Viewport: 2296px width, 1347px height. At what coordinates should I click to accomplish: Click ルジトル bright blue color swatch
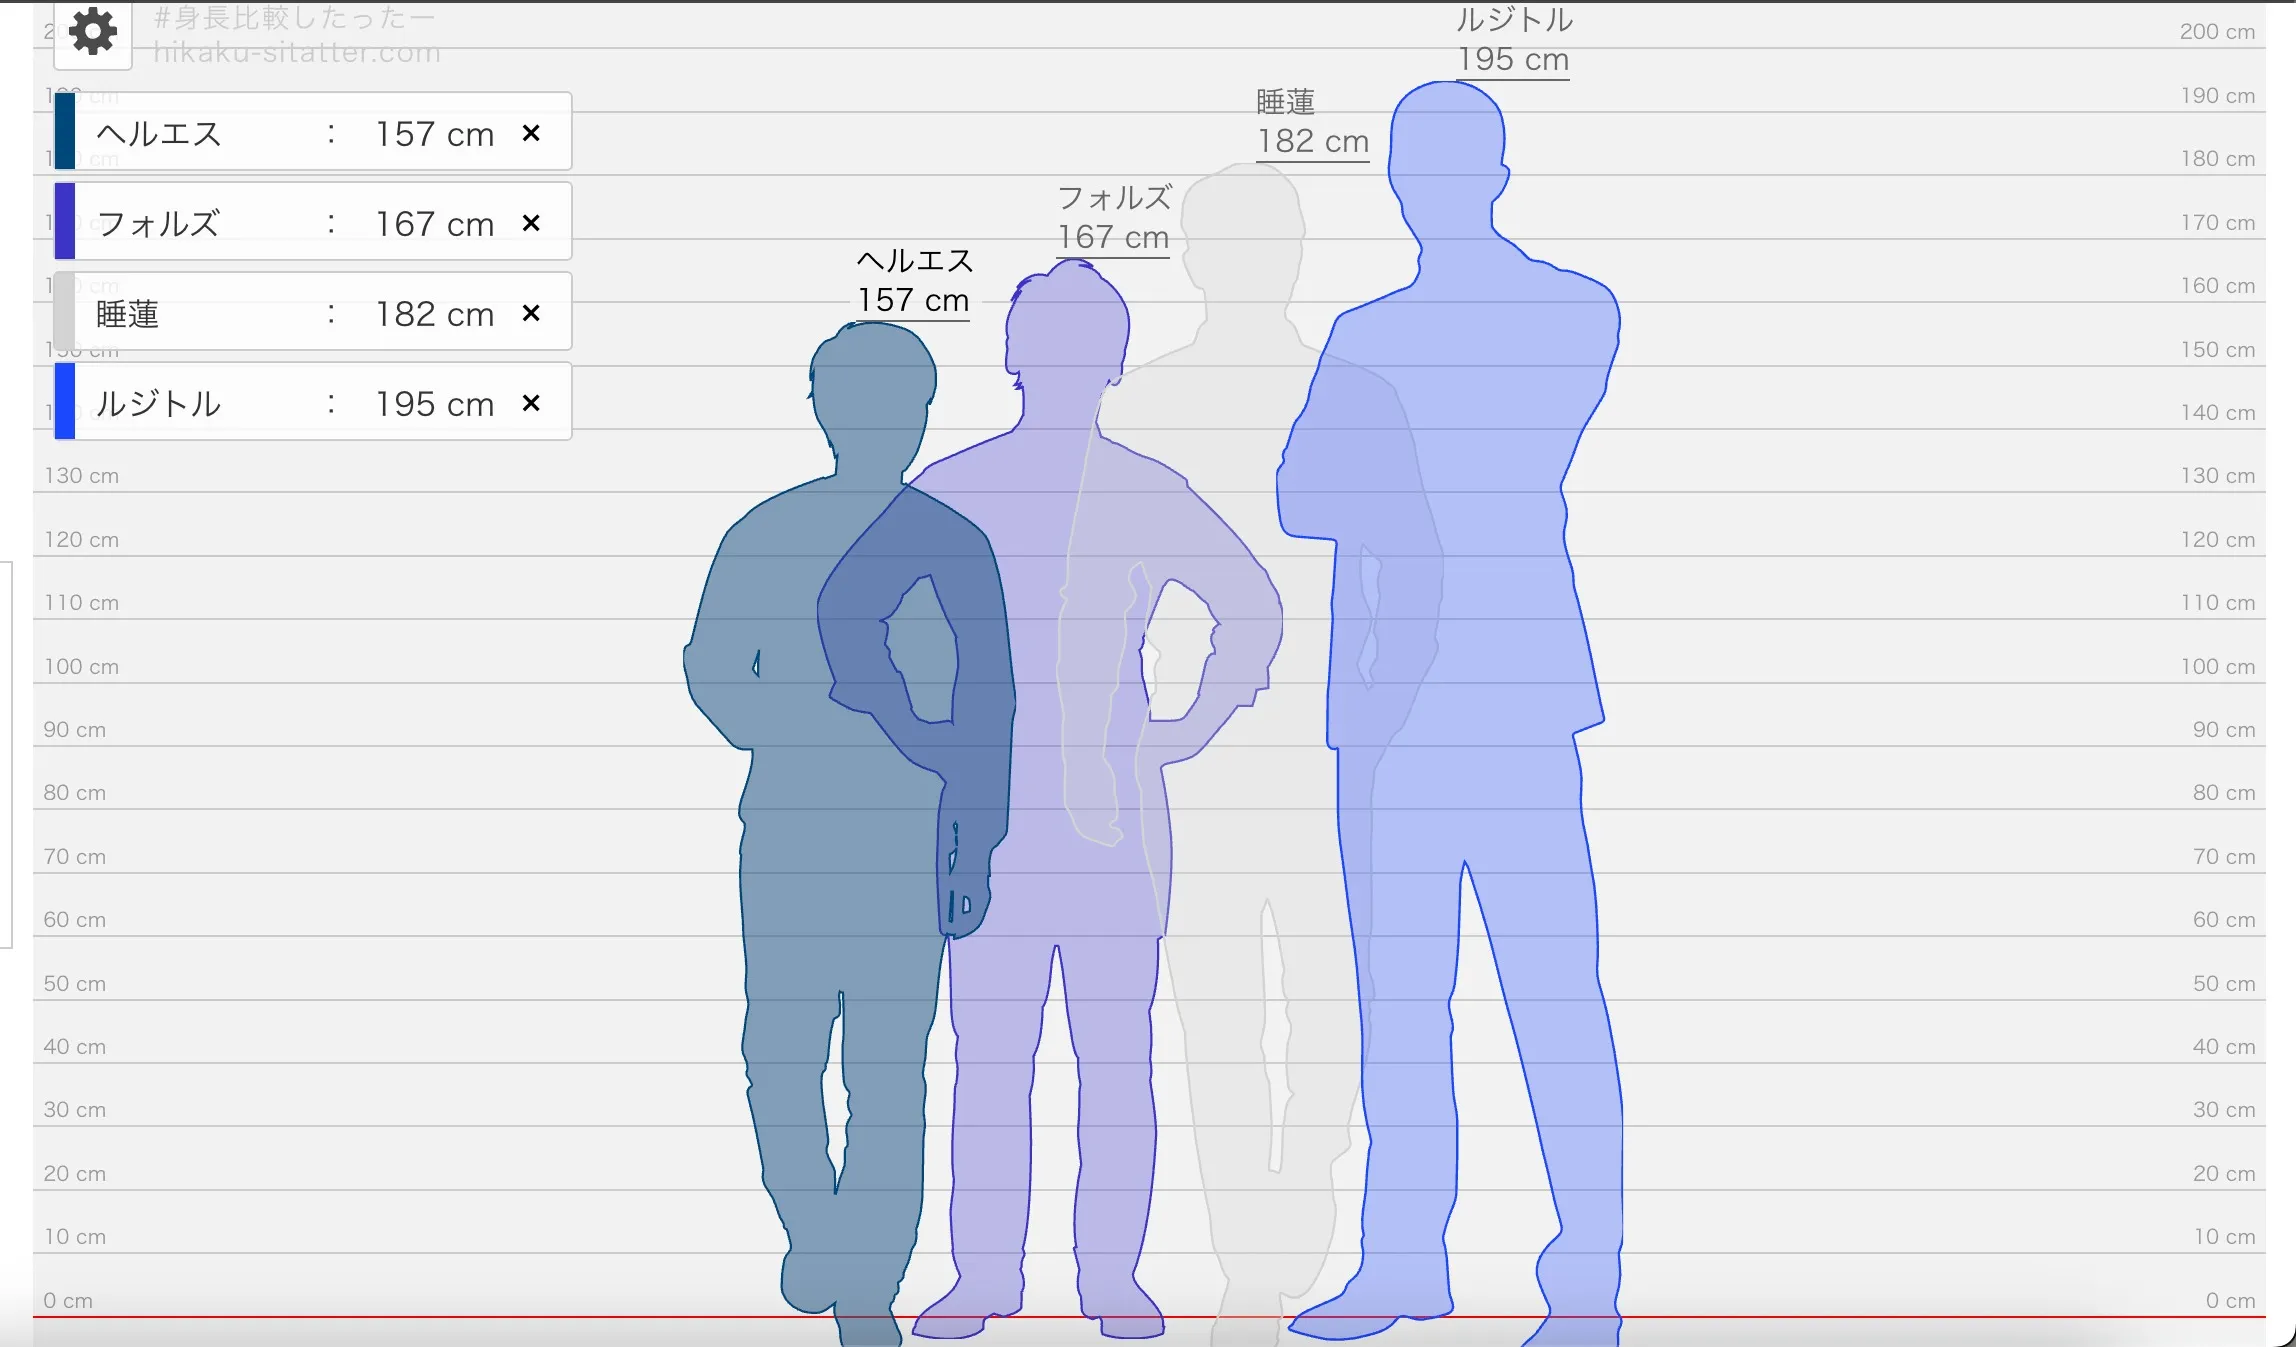65,401
